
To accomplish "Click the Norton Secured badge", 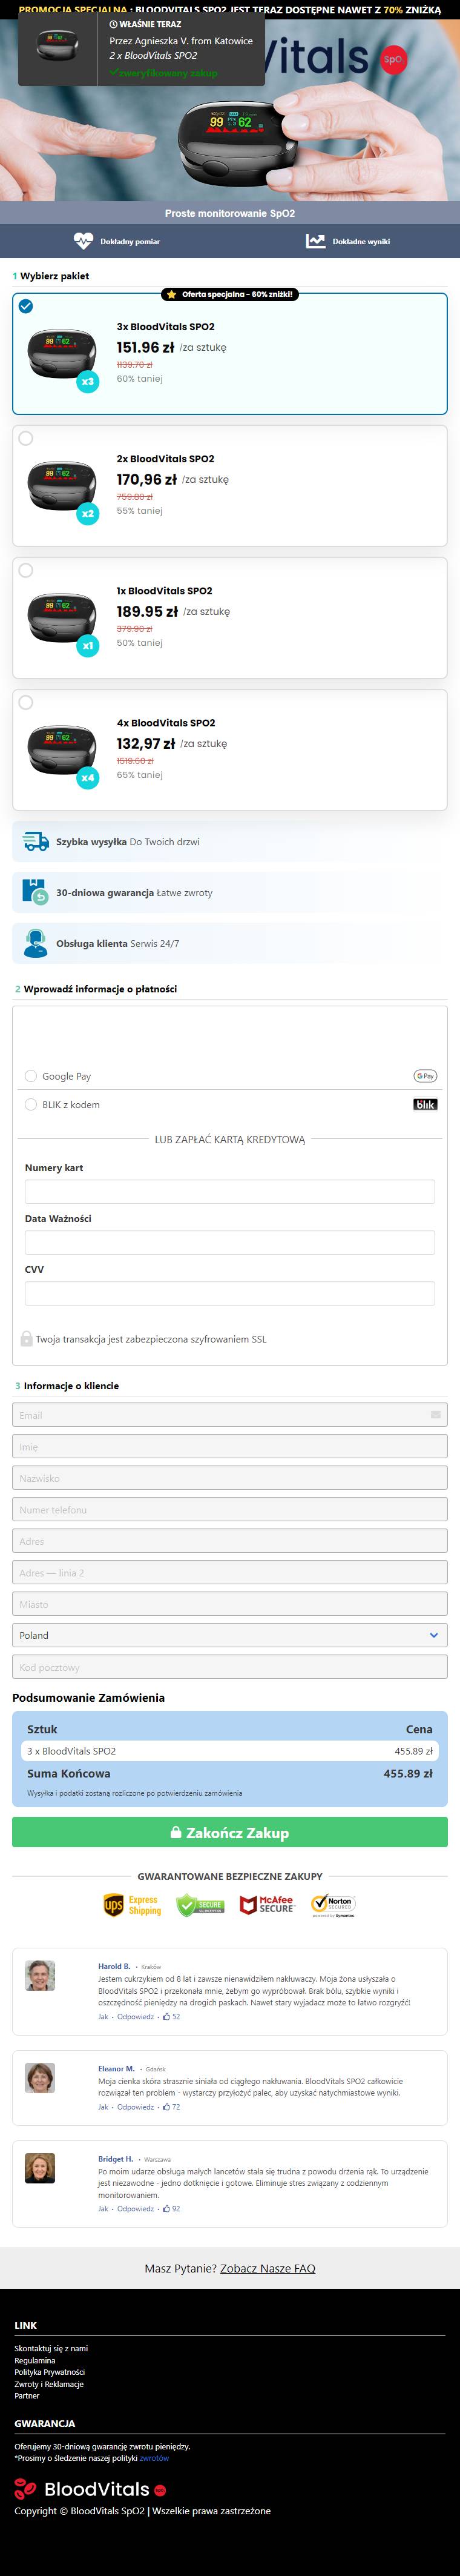I will click(x=333, y=1905).
